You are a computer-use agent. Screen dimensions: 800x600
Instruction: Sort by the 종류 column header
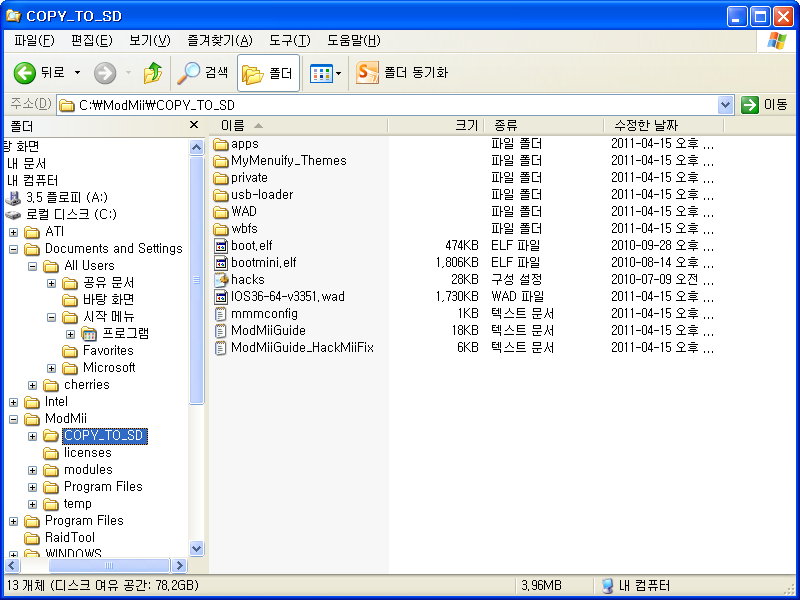[x=543, y=125]
